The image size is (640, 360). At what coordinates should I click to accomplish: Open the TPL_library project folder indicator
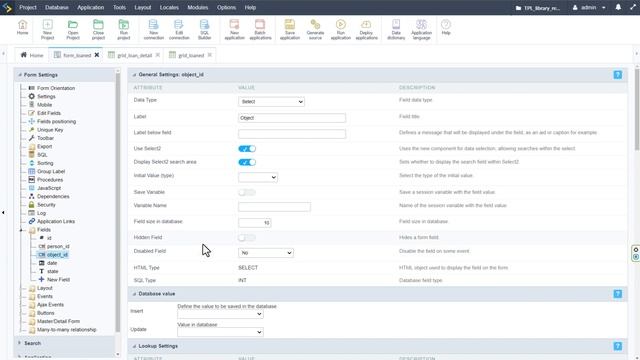coord(538,8)
